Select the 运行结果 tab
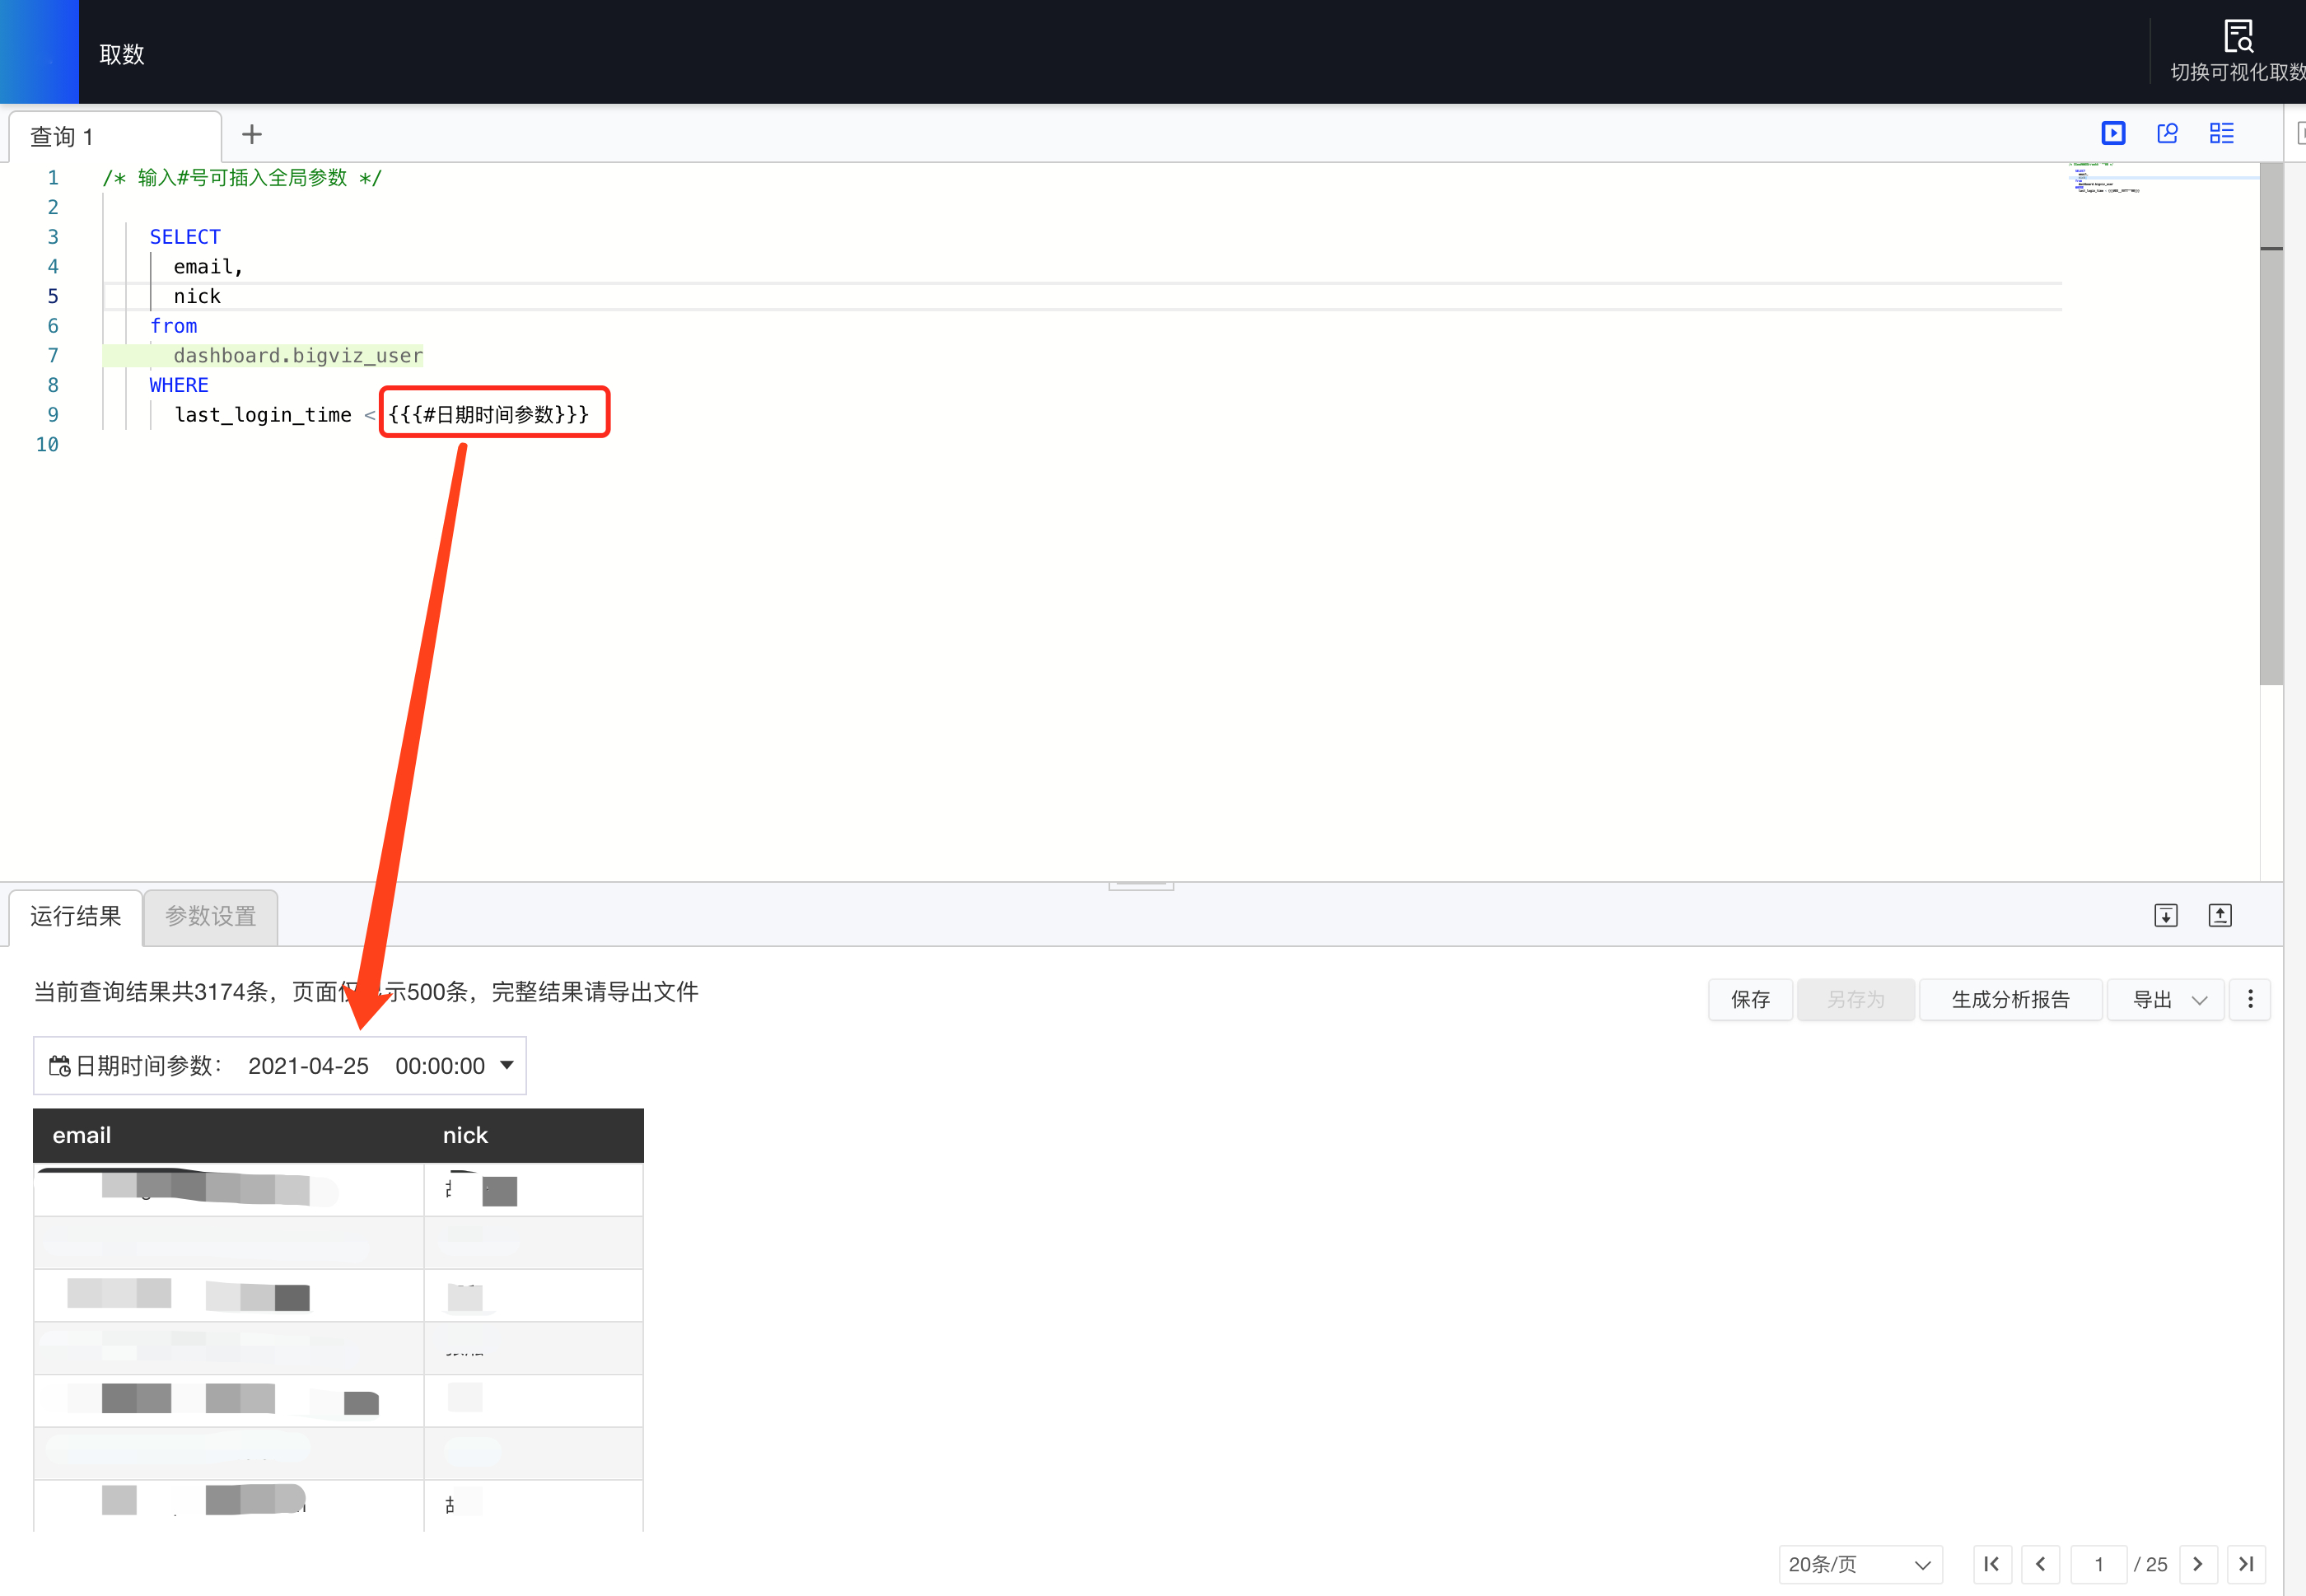The width and height of the screenshot is (2306, 1596). (75, 916)
